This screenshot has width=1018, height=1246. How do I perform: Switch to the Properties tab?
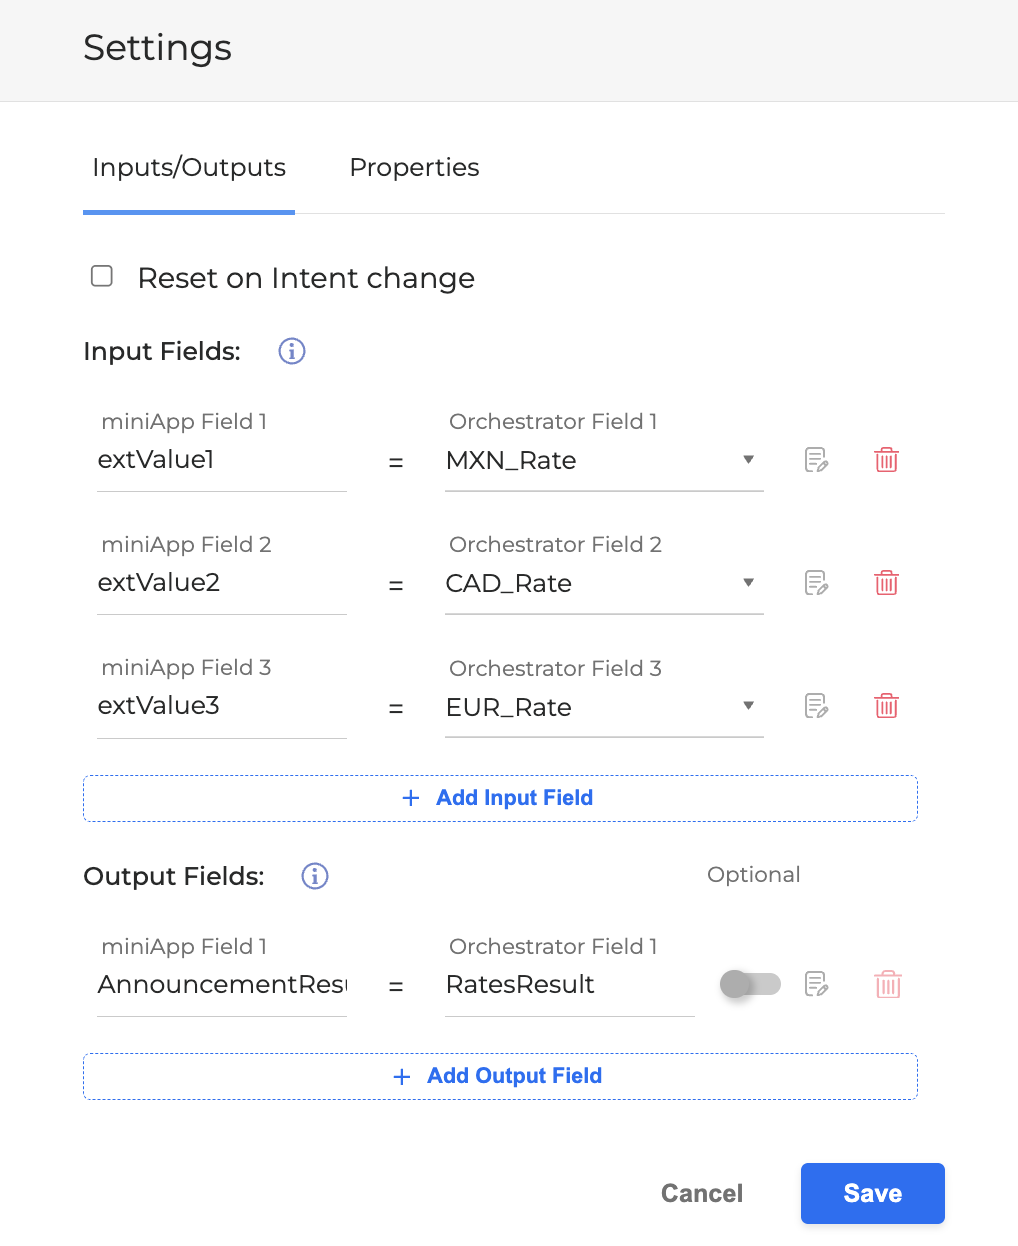[x=414, y=167]
